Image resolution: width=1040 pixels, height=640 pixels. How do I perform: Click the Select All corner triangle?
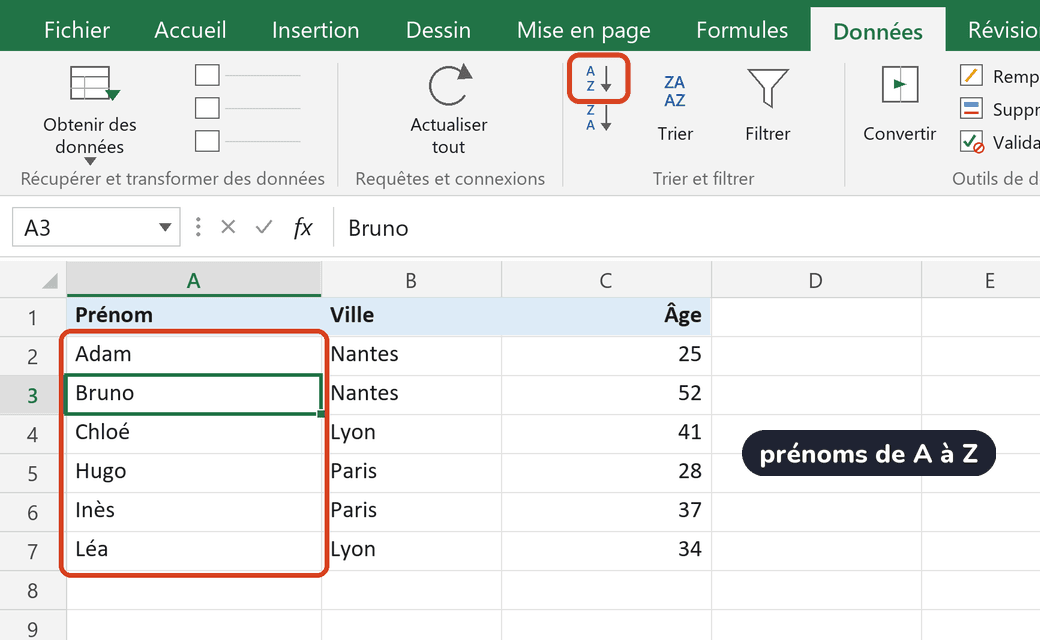click(x=50, y=281)
